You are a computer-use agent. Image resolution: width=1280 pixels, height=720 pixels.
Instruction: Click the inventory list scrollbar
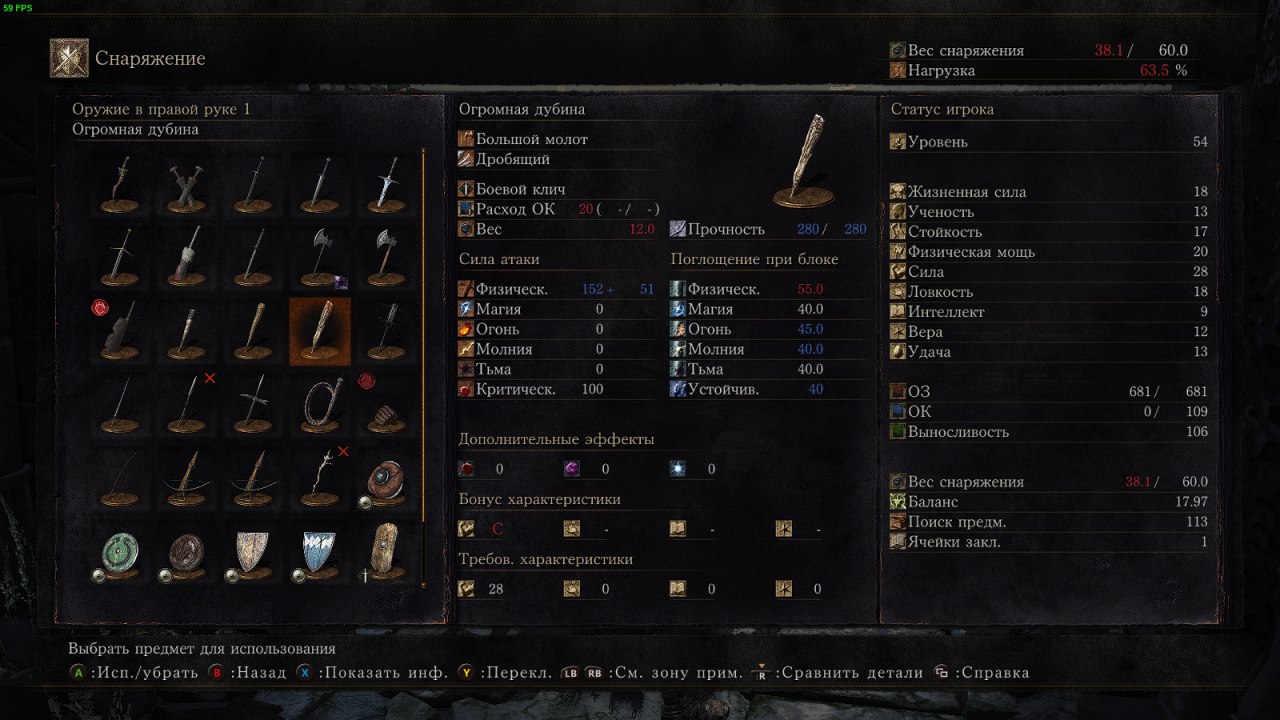tap(423, 368)
